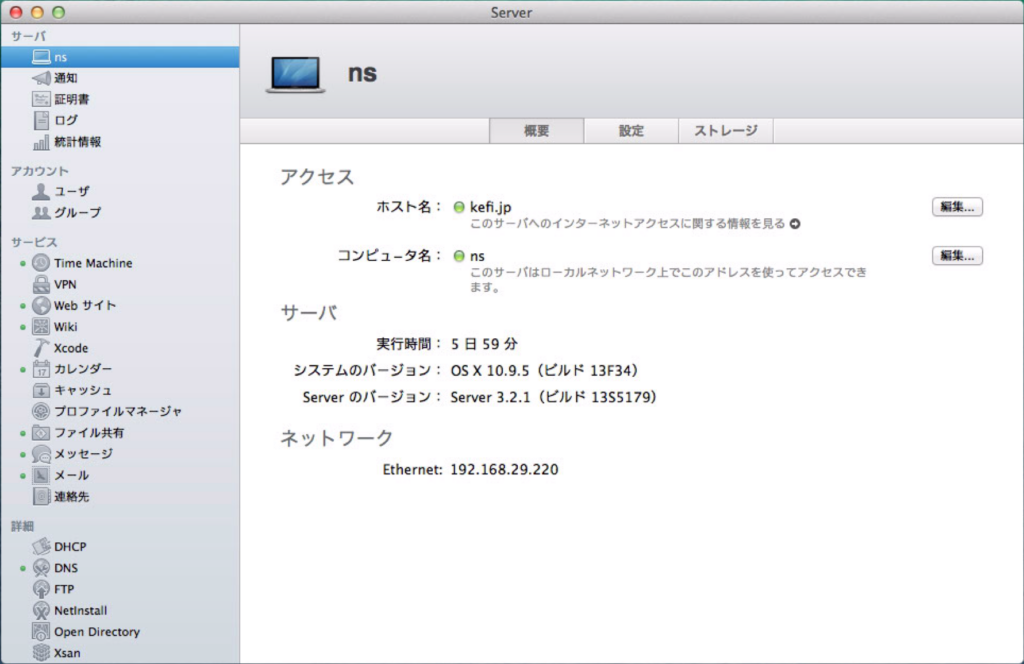Click the 詳細 sidebar section header
The width and height of the screenshot is (1024, 664).
tap(22, 526)
